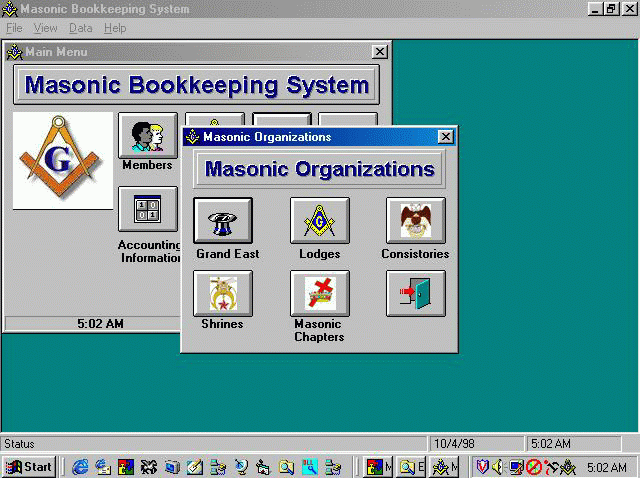Click the volume speaker icon in system tray

(x=497, y=467)
